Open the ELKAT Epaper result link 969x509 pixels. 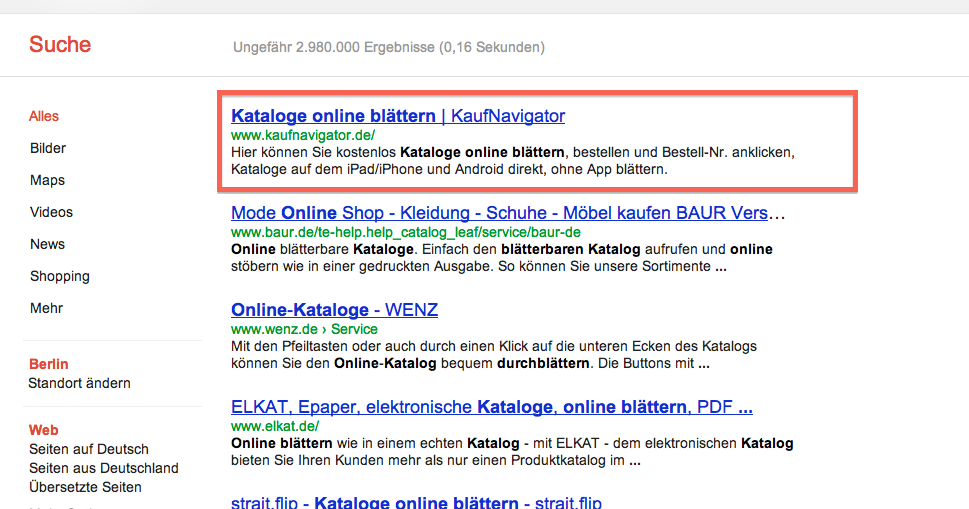point(492,407)
